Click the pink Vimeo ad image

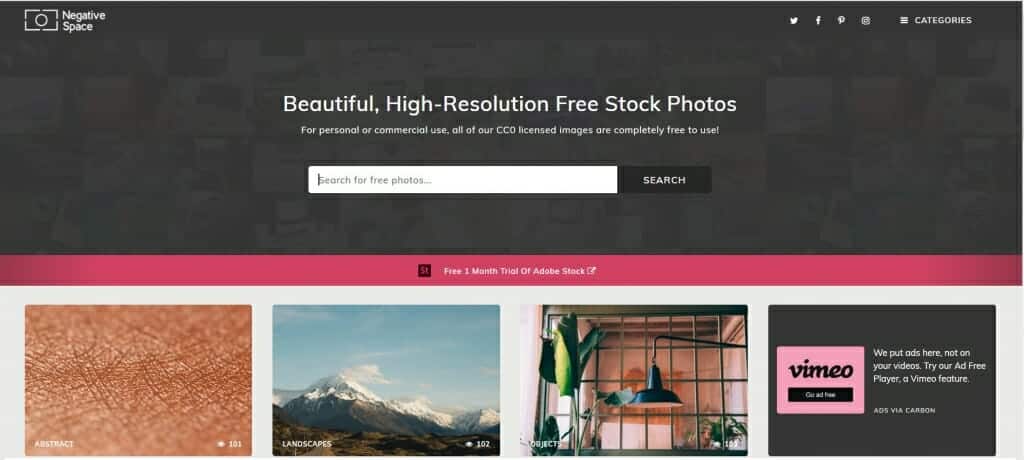pos(820,380)
